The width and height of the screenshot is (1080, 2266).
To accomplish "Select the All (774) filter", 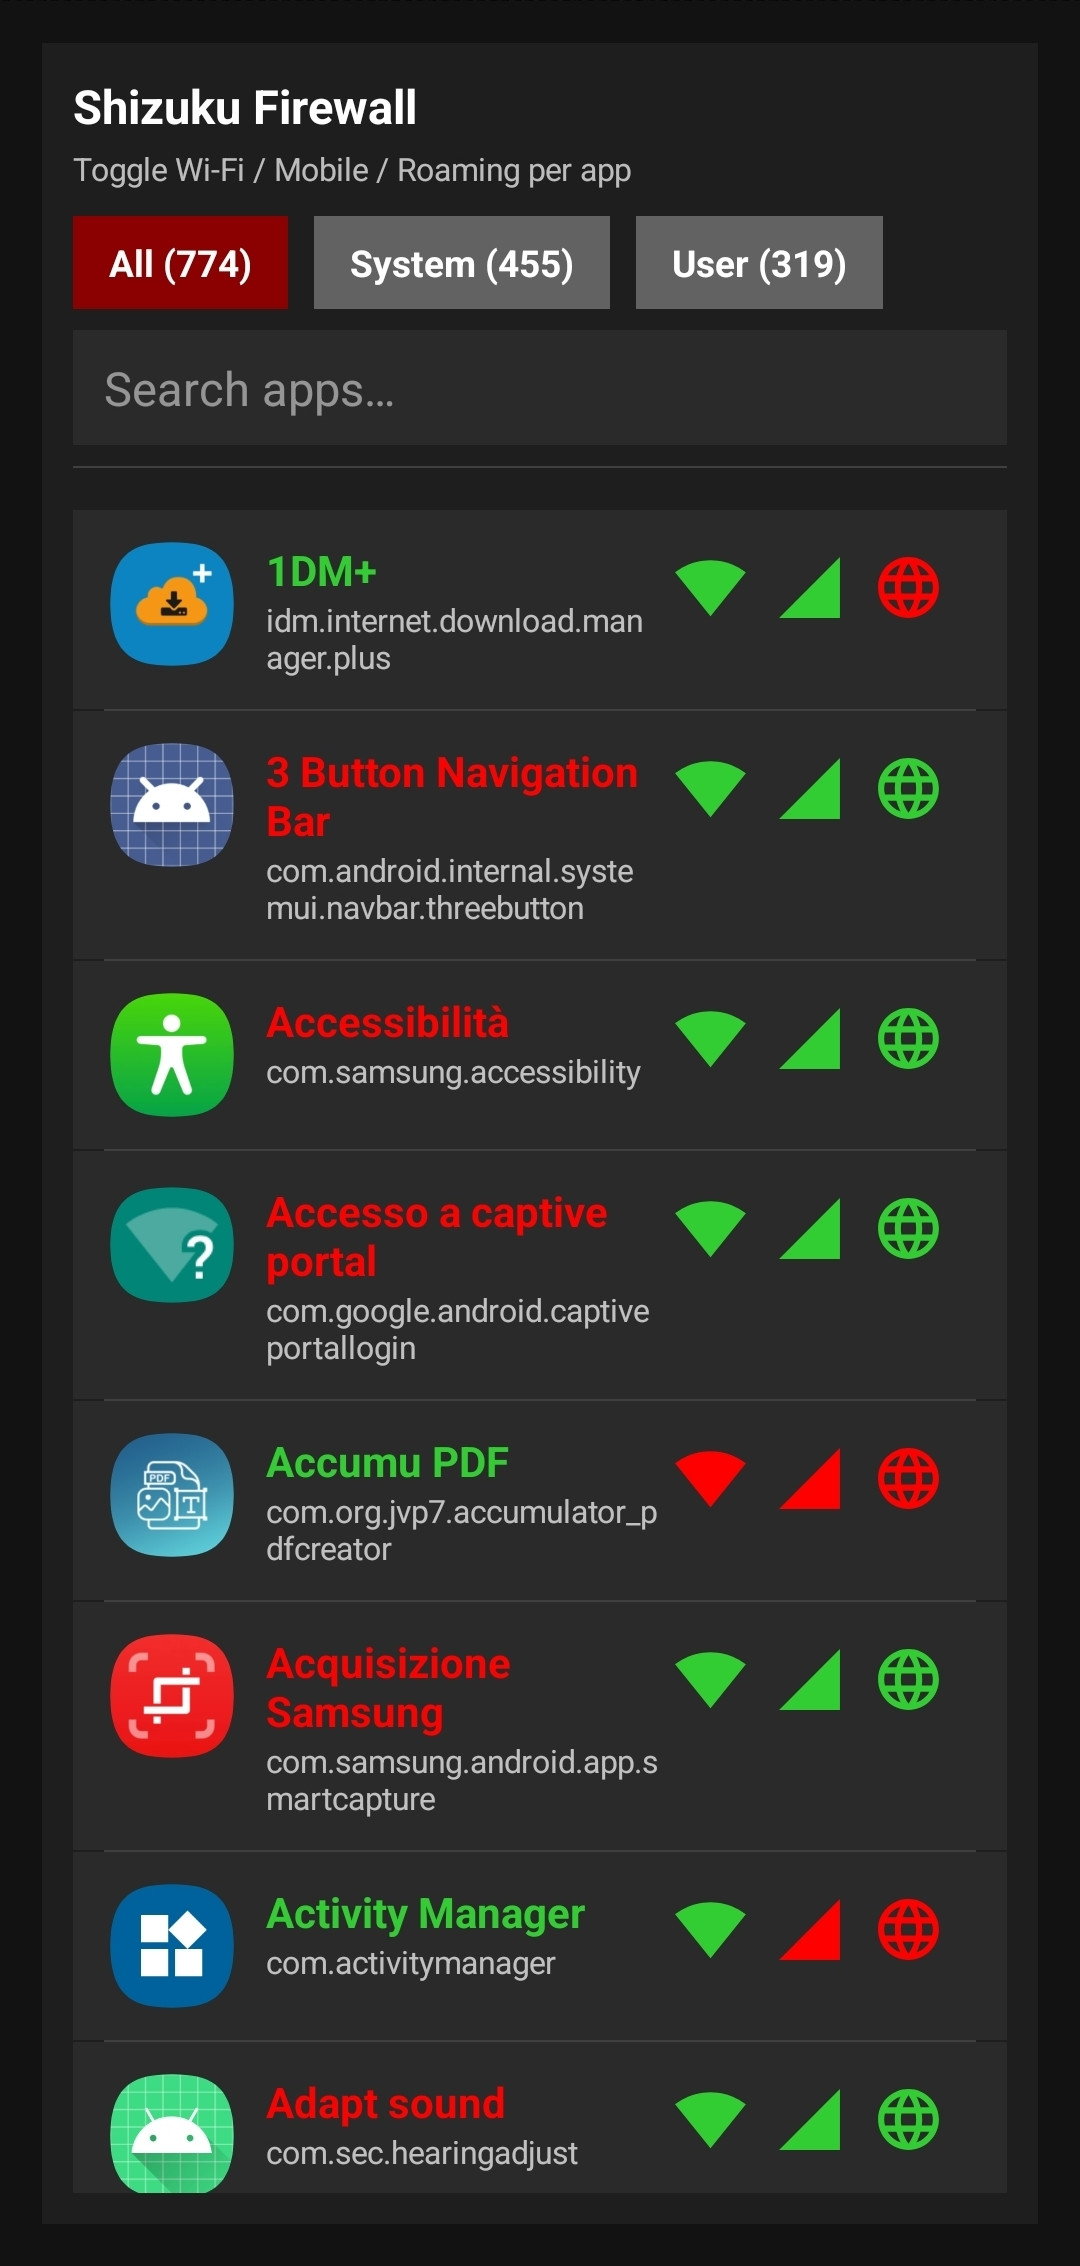I will coord(180,263).
